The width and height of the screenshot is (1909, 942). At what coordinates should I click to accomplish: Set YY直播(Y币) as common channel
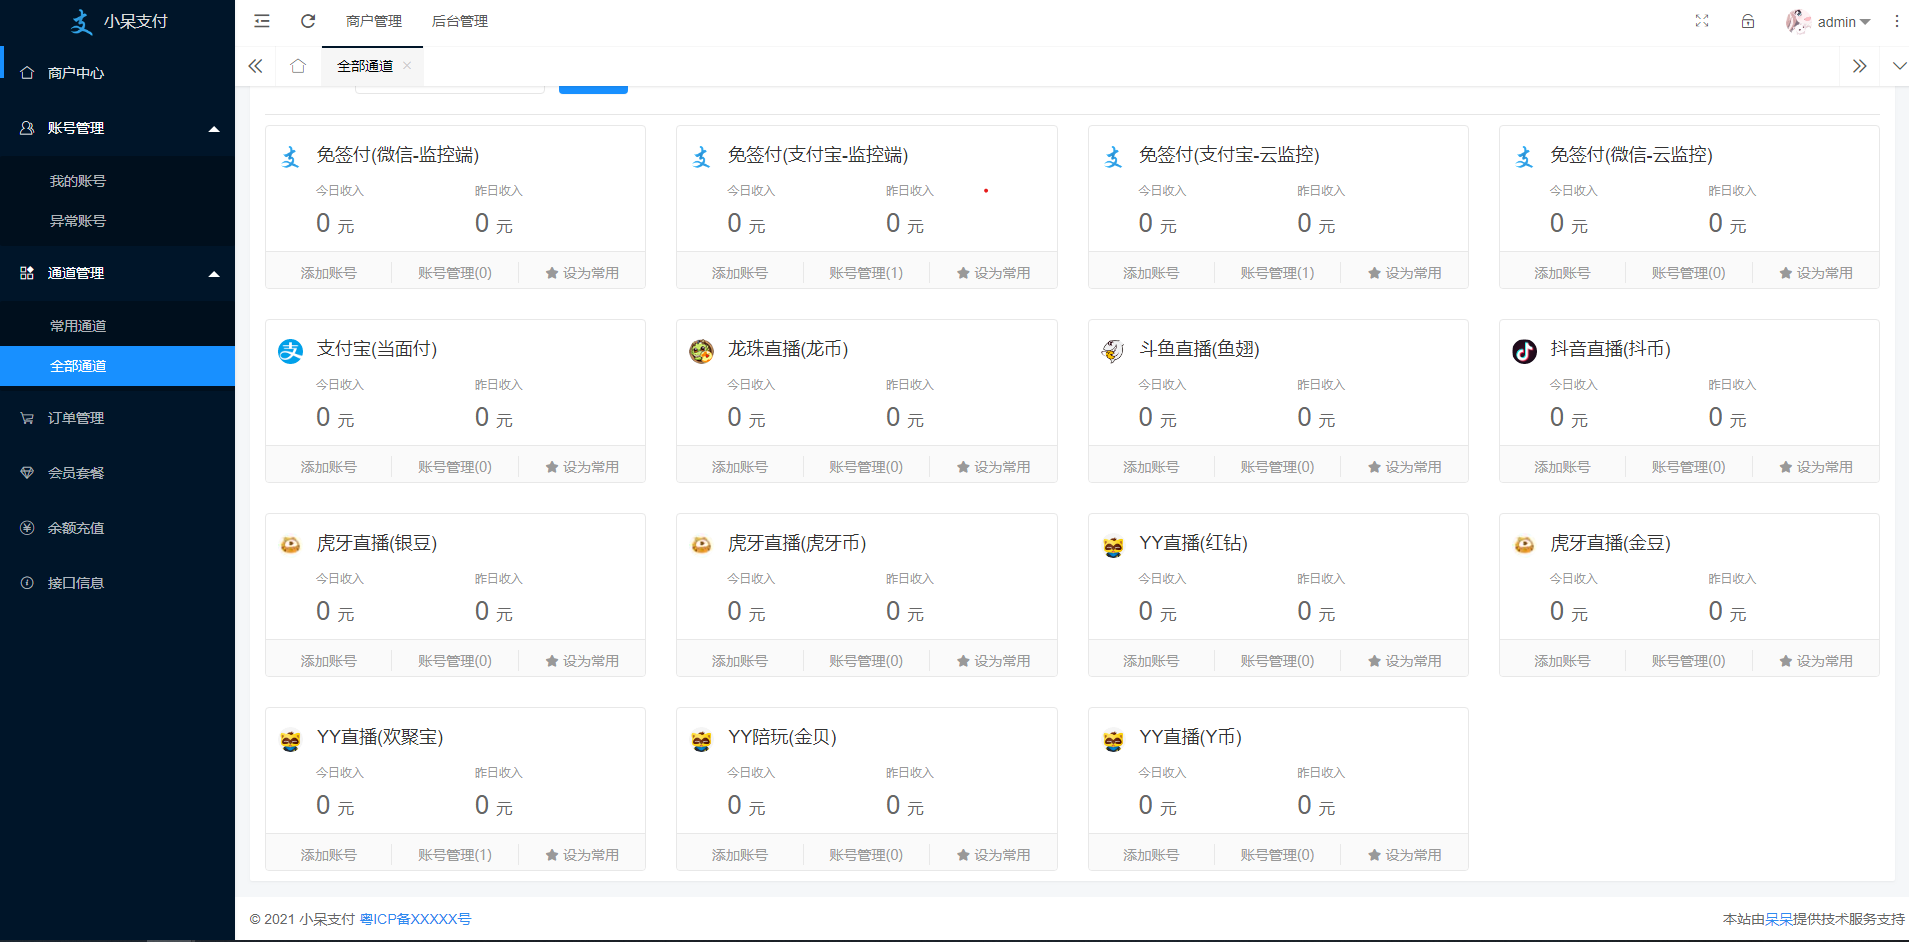(1404, 855)
